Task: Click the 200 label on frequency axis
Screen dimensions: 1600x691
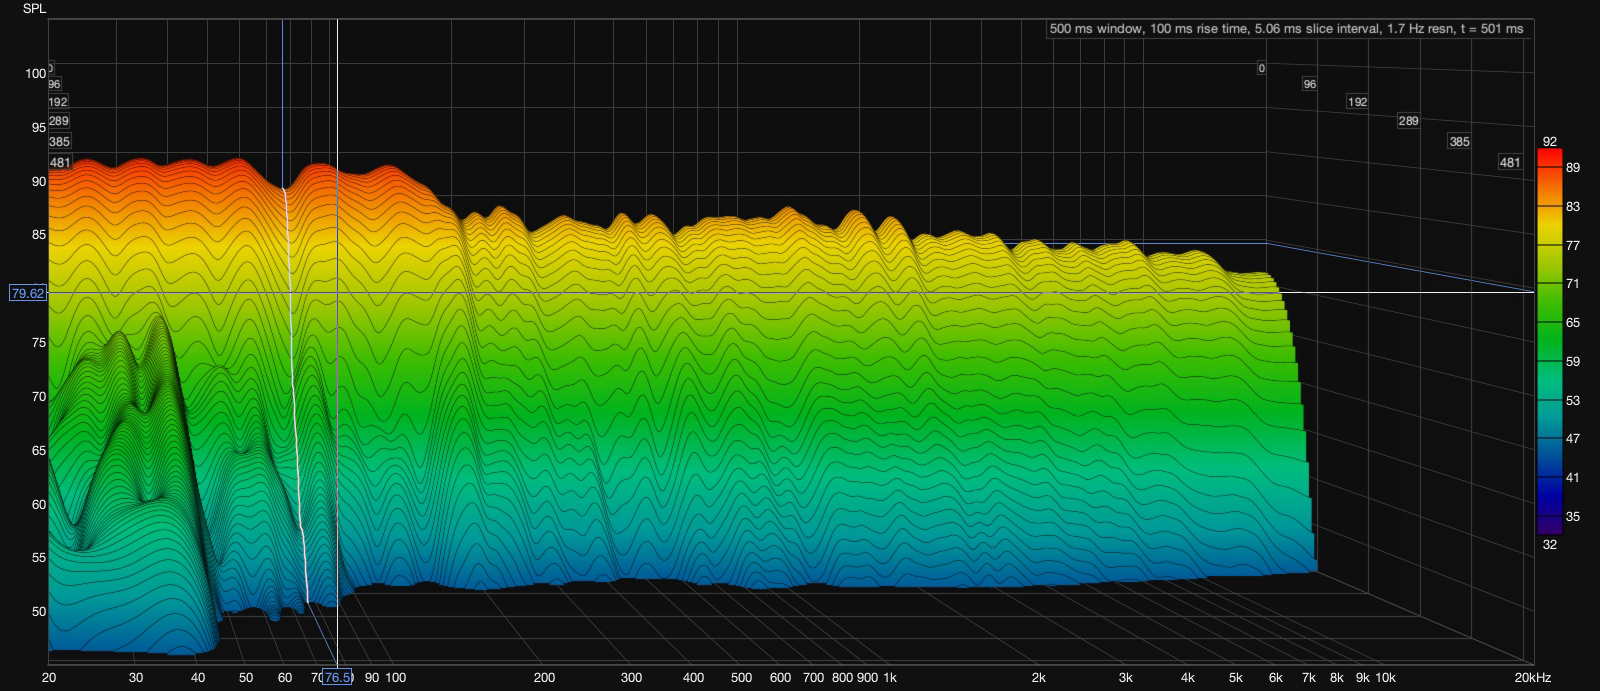Action: tap(544, 677)
